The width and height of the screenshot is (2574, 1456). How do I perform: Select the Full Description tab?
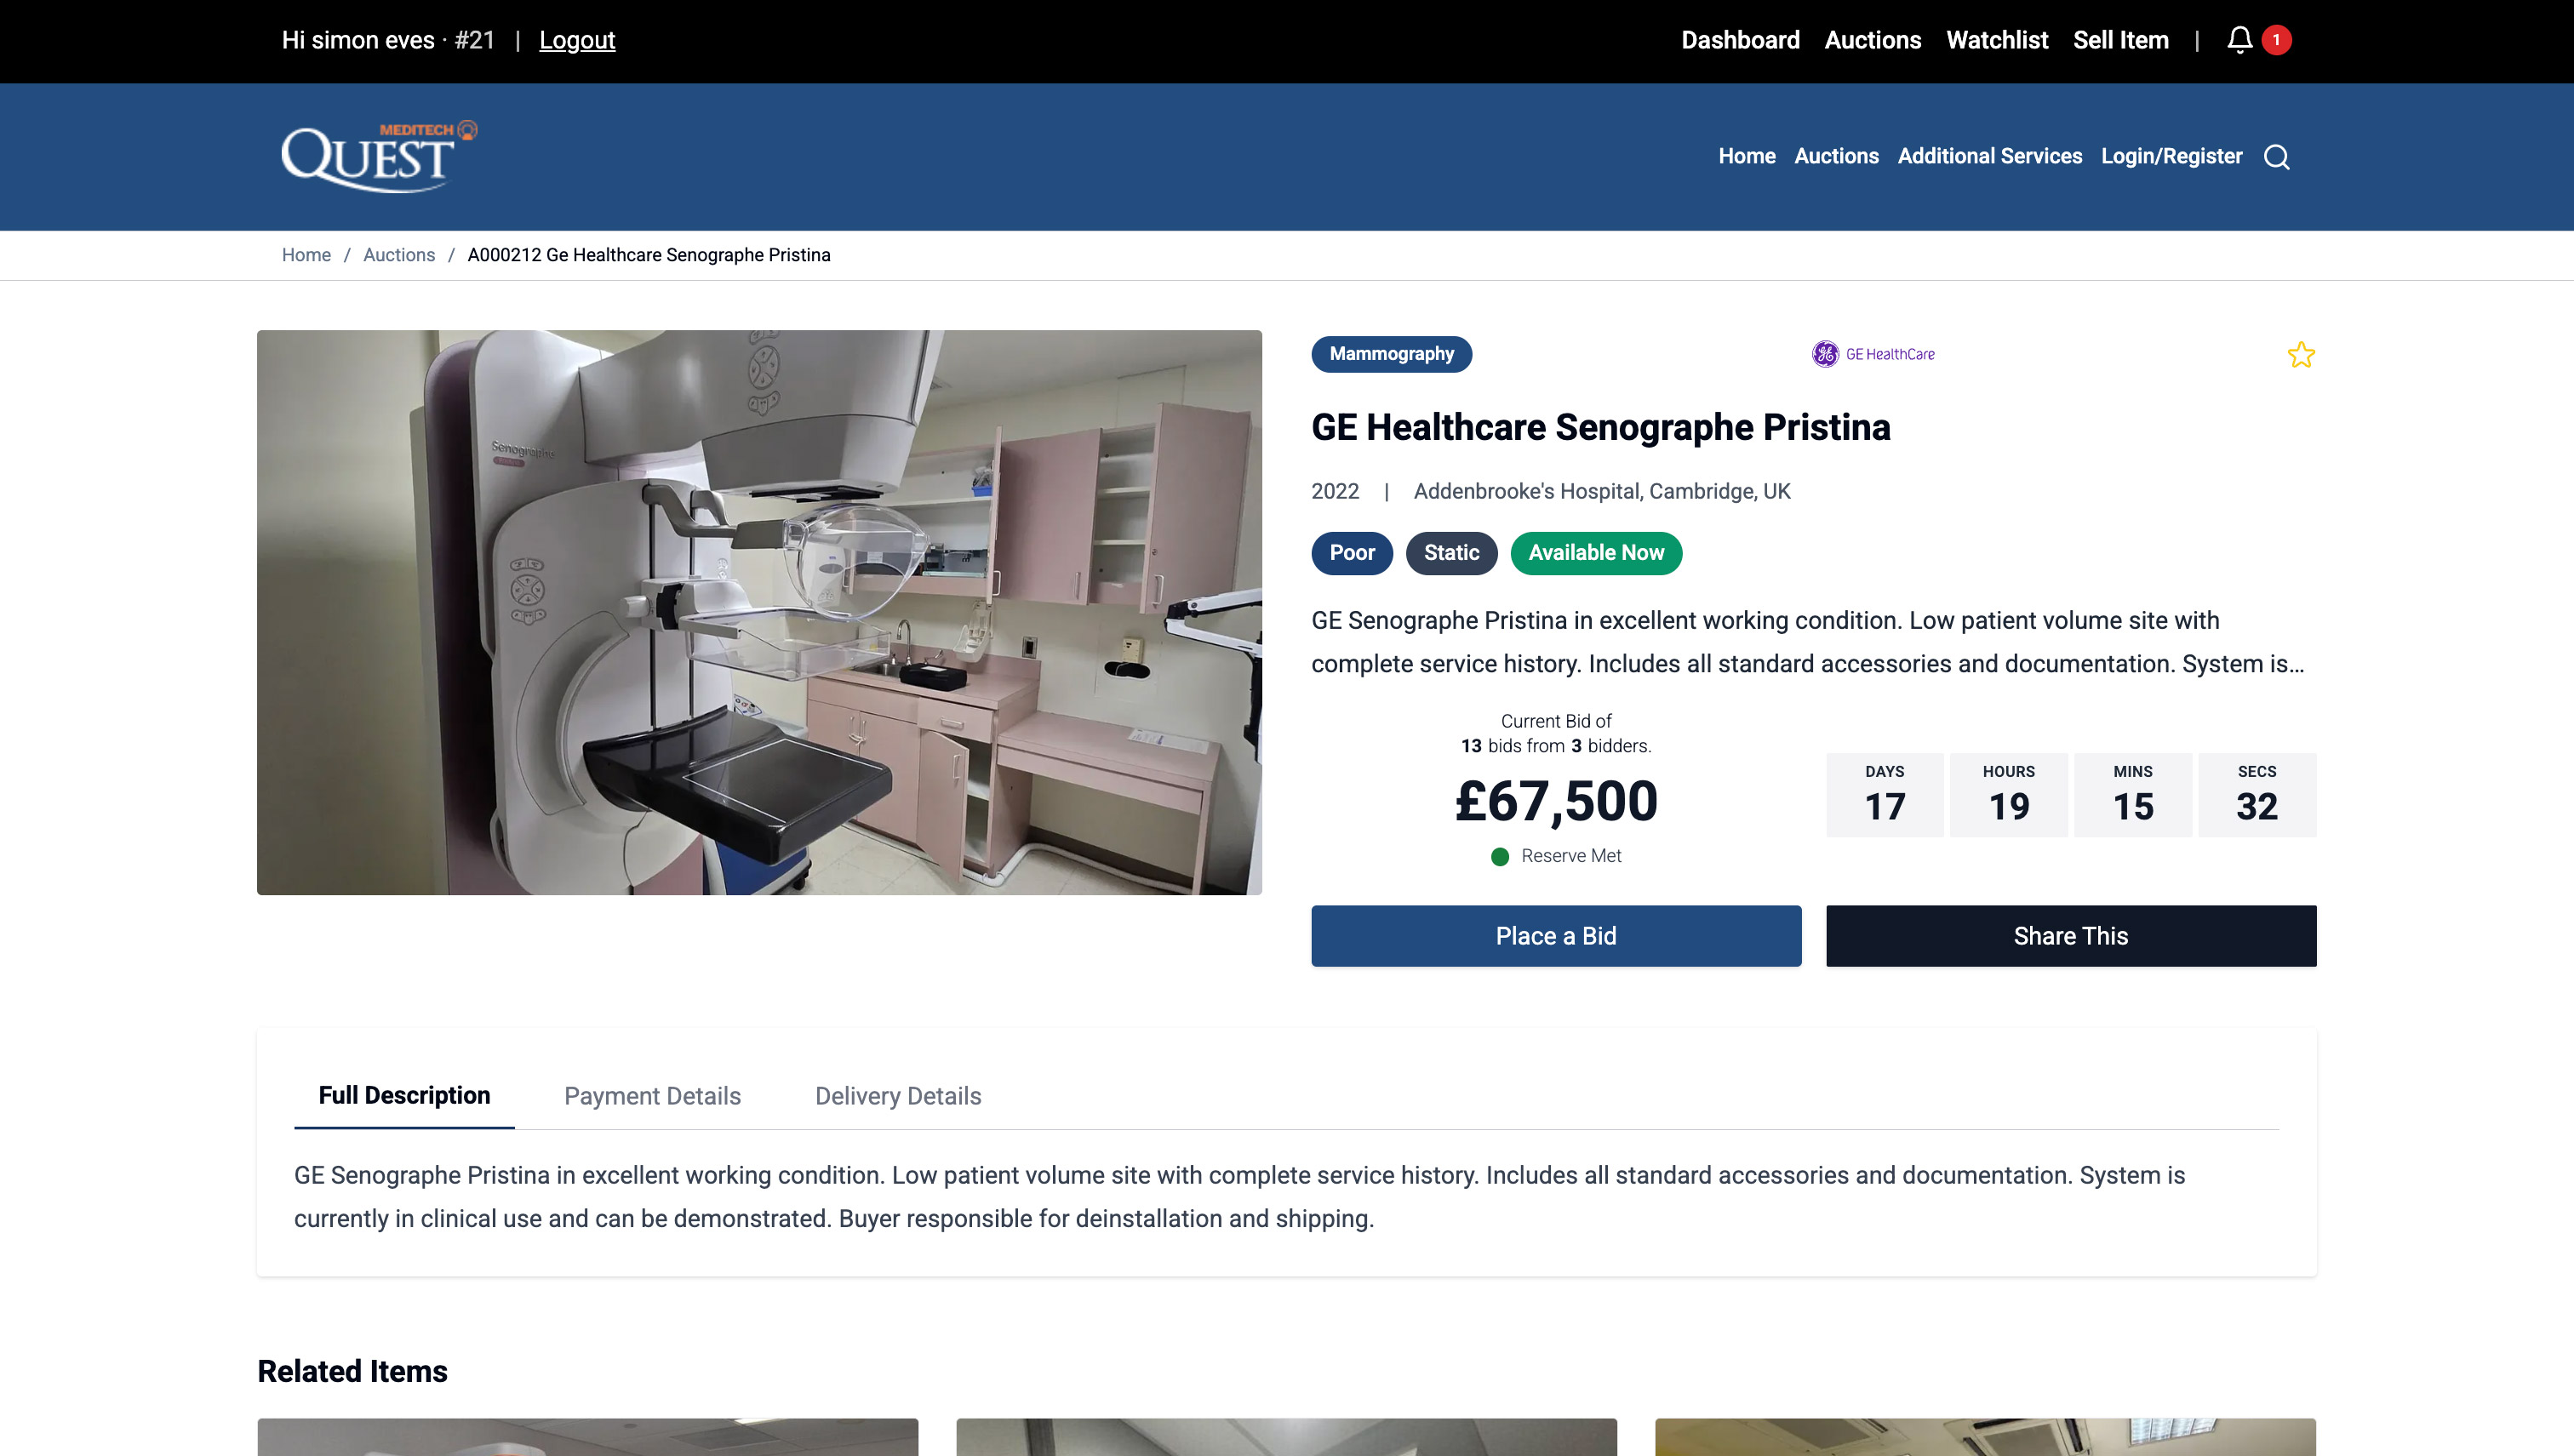coord(404,1095)
